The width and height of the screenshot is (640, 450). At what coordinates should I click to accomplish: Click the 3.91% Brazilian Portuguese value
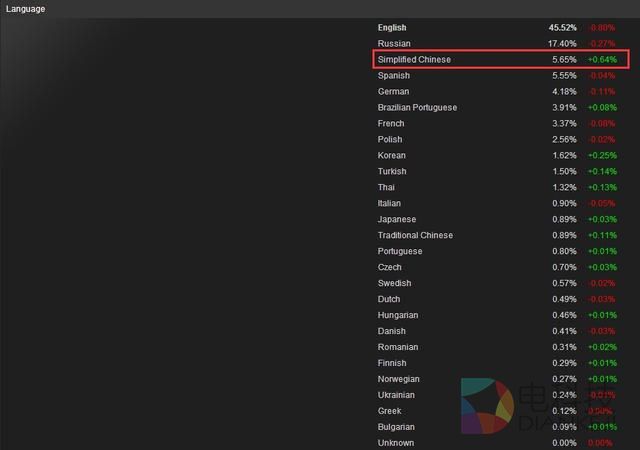point(564,107)
